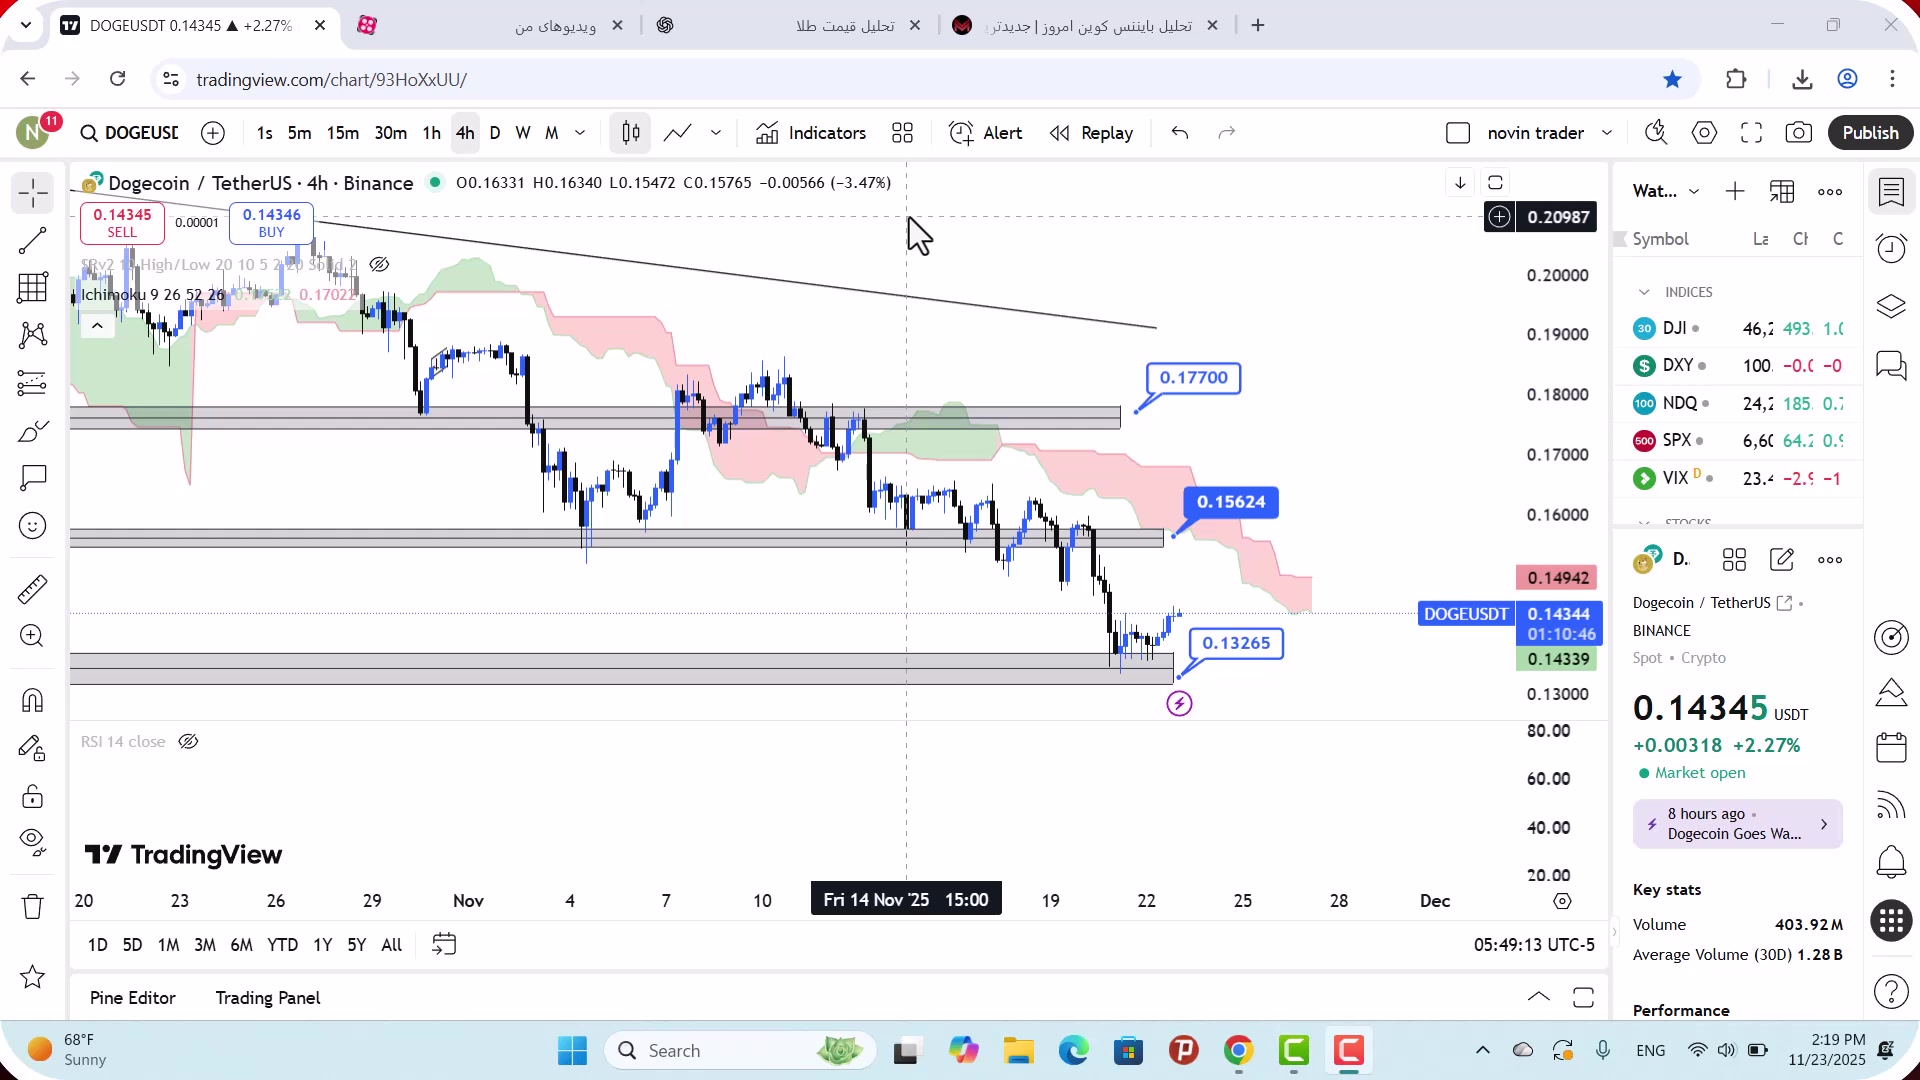
Task: Select the YTD date range
Action: point(282,945)
